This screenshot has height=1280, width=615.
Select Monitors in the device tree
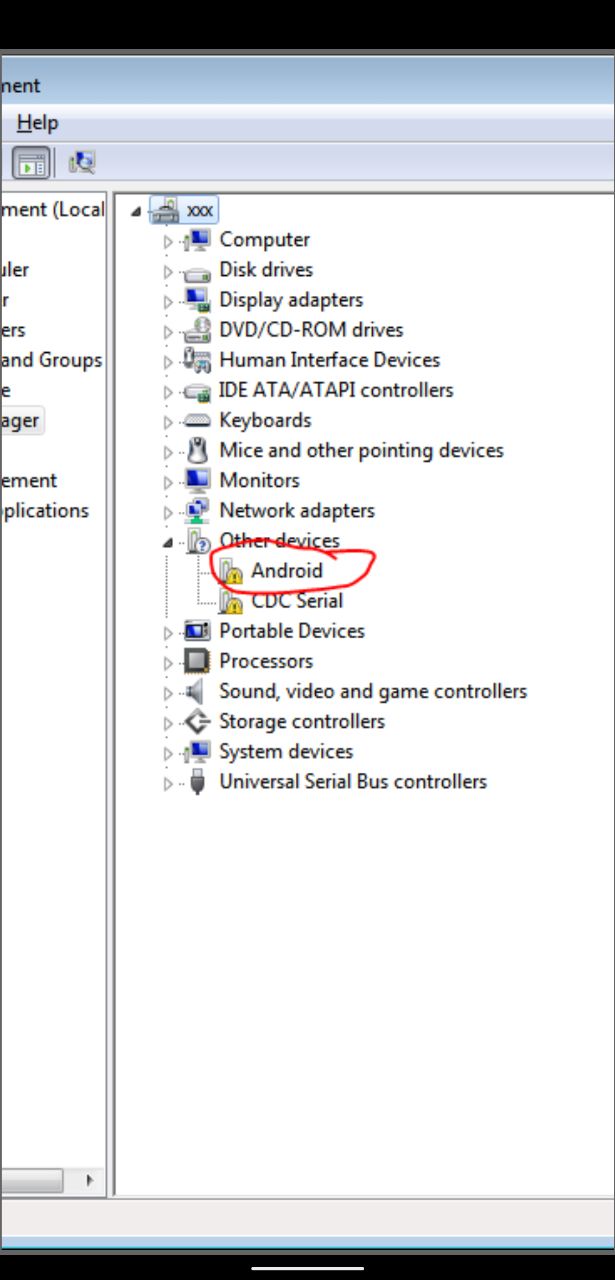(259, 480)
